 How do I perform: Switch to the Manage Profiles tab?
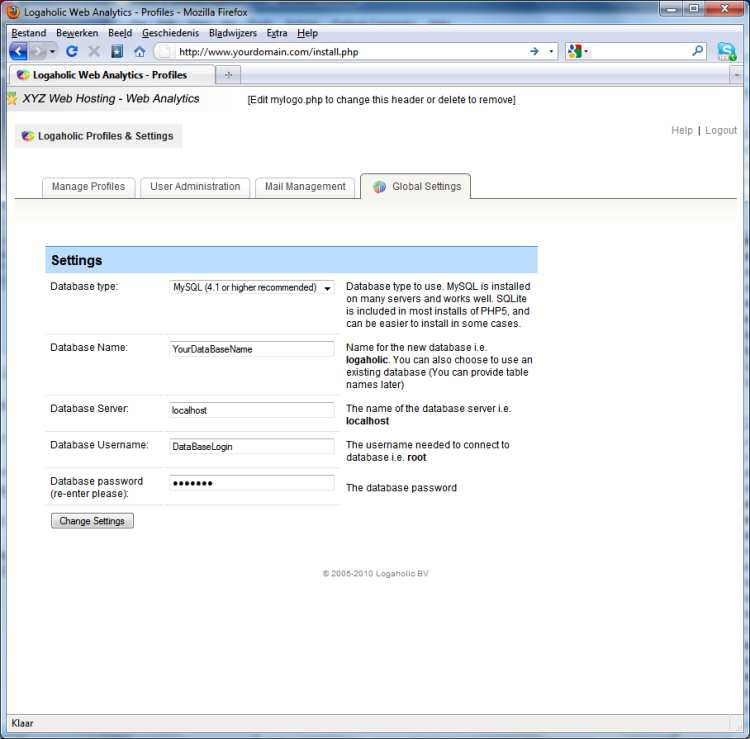tap(88, 187)
